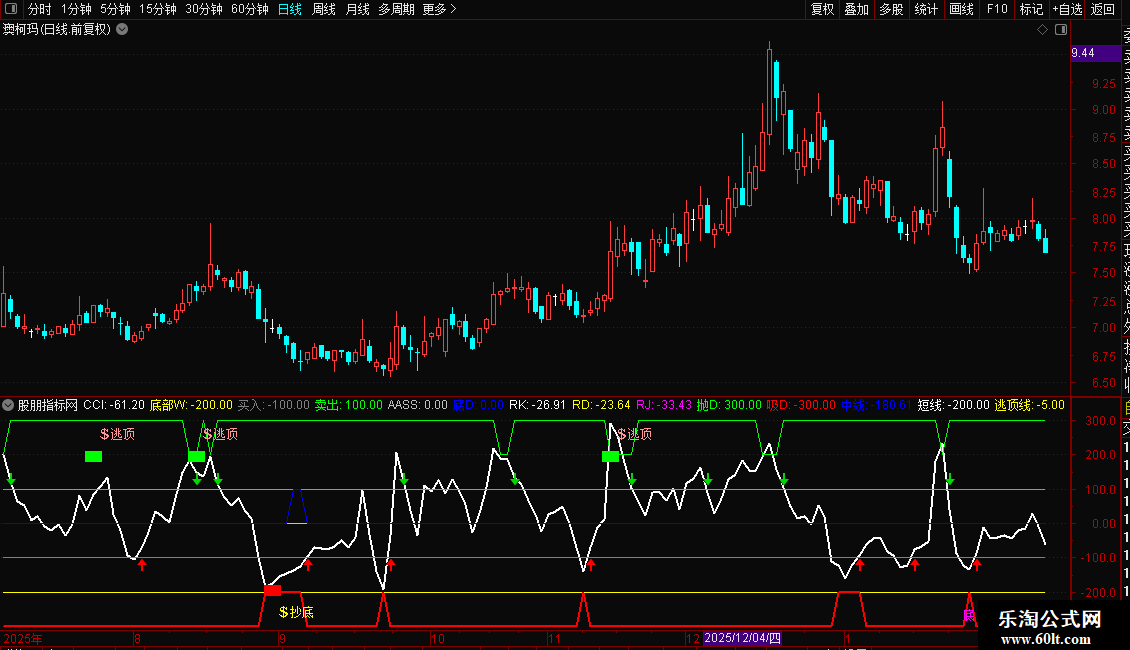Expand the 股朋指标网 indicator dropdown arrow

point(8,405)
